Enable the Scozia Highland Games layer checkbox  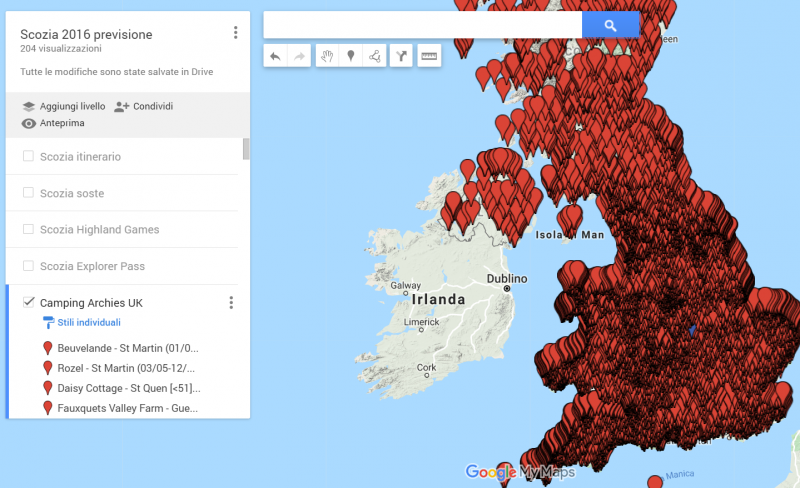pyautogui.click(x=28, y=230)
